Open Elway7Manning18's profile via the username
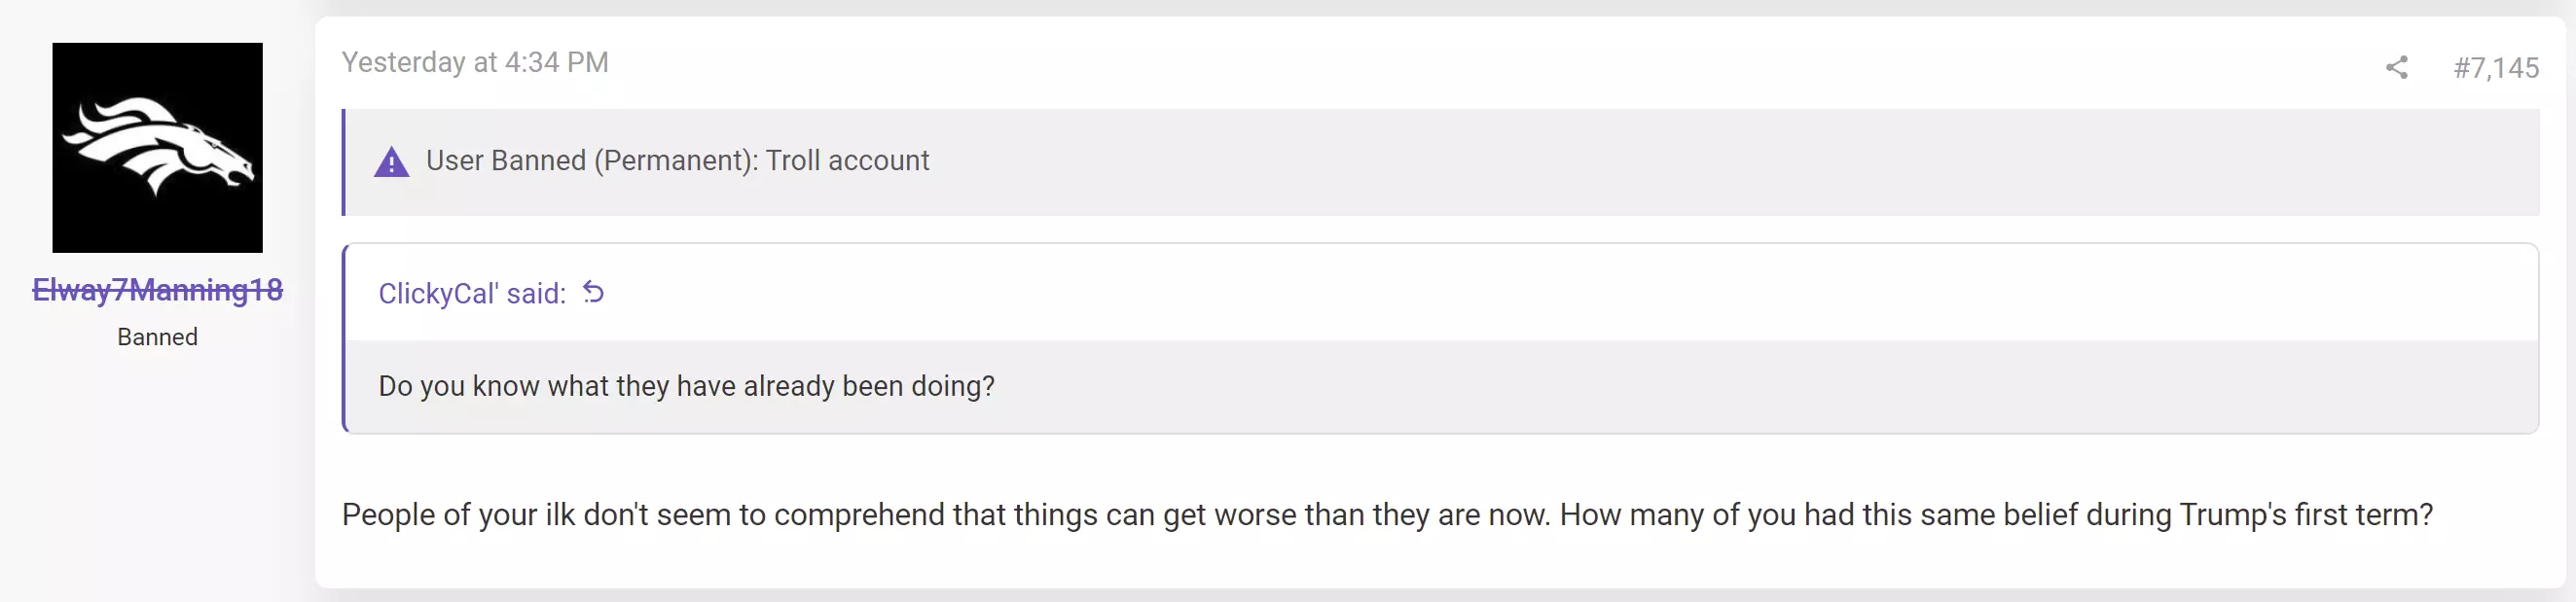The width and height of the screenshot is (2576, 602). [x=157, y=289]
